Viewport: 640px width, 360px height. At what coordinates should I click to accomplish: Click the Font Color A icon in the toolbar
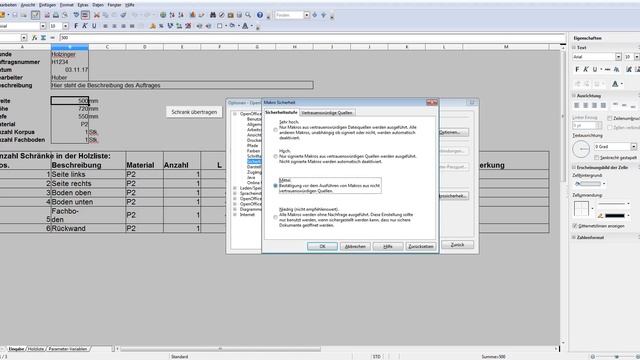coord(245,26)
